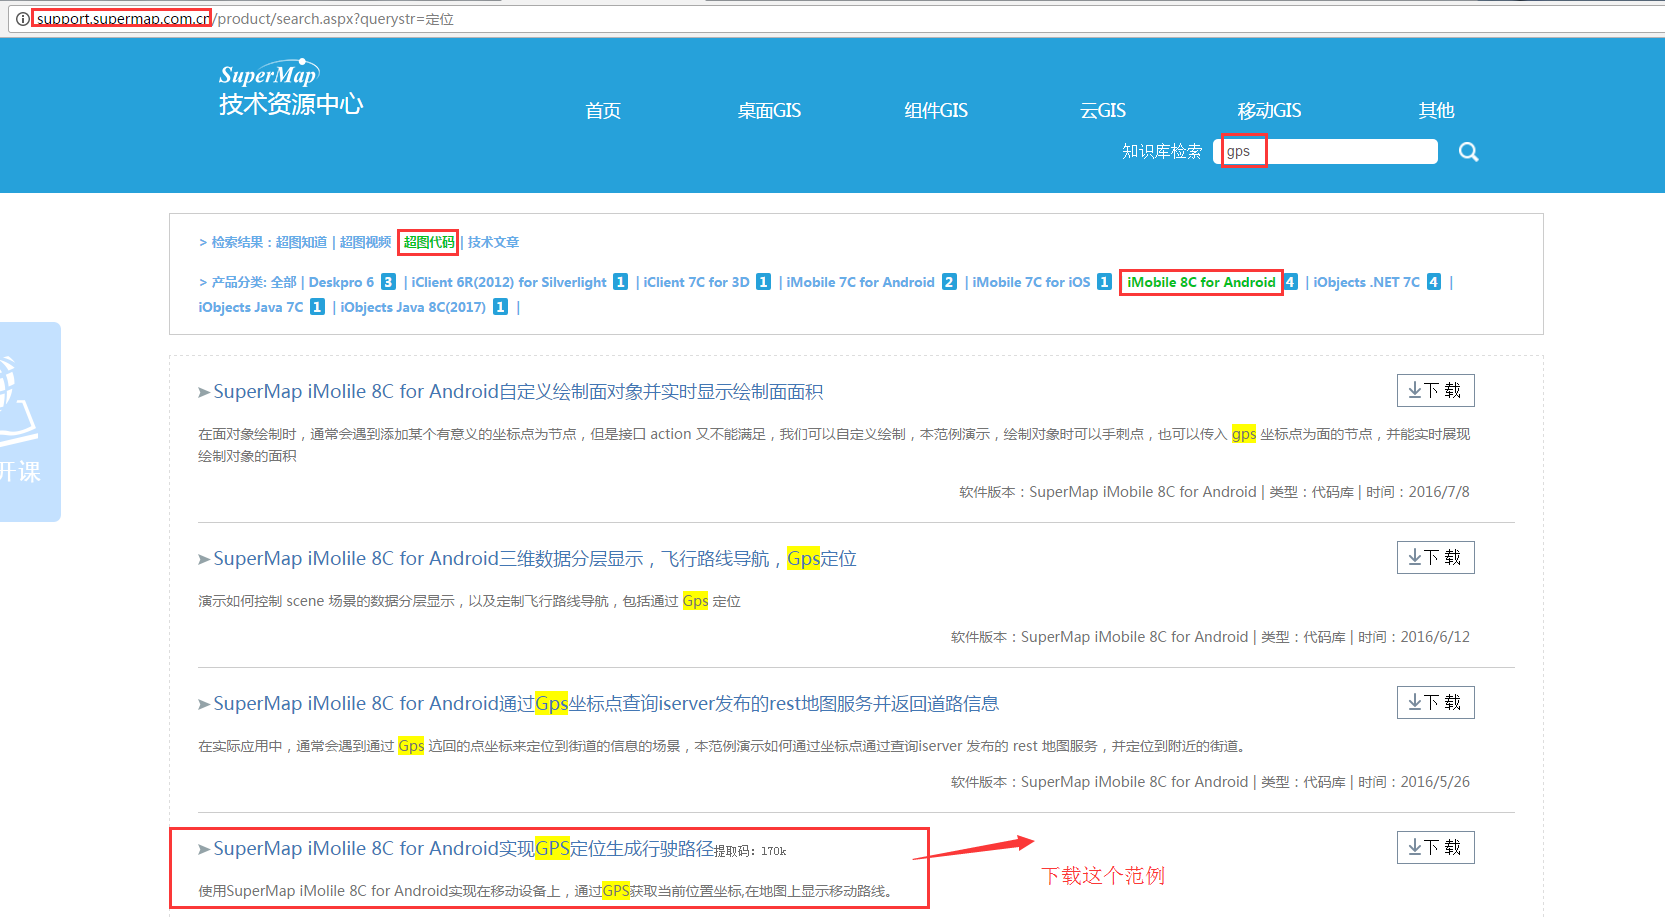Filter by iObjects Java 8C(2017)
Image resolution: width=1665 pixels, height=920 pixels.
(x=413, y=307)
